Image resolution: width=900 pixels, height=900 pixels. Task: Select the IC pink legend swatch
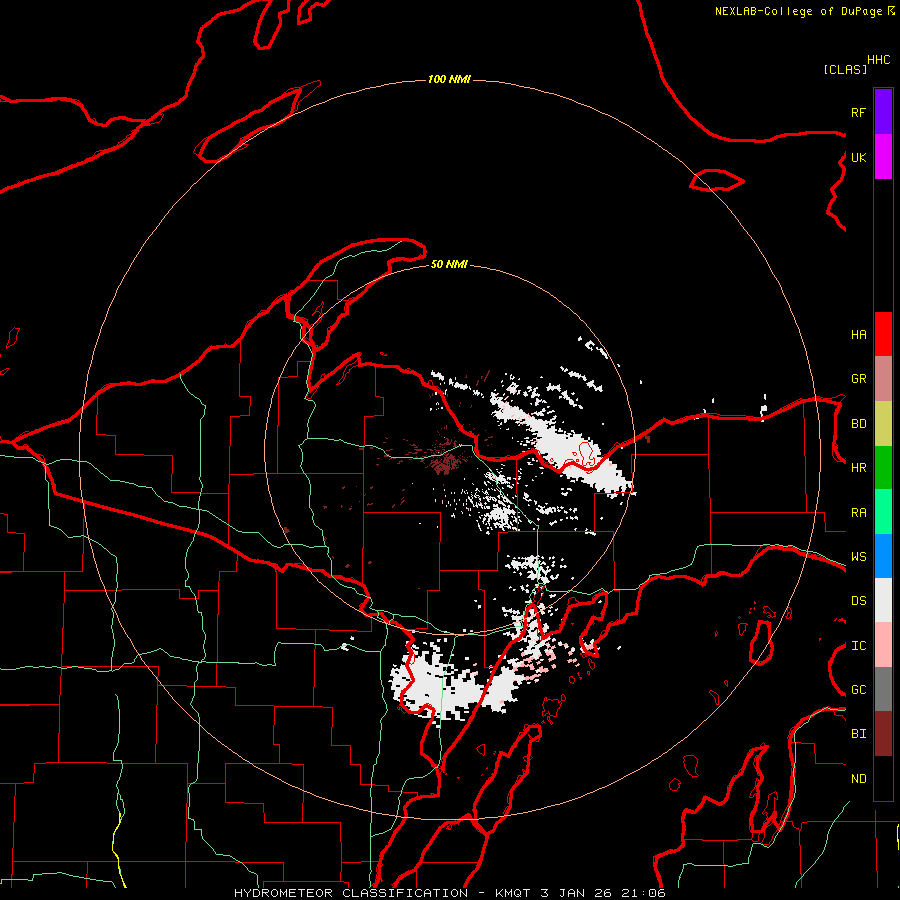[883, 645]
